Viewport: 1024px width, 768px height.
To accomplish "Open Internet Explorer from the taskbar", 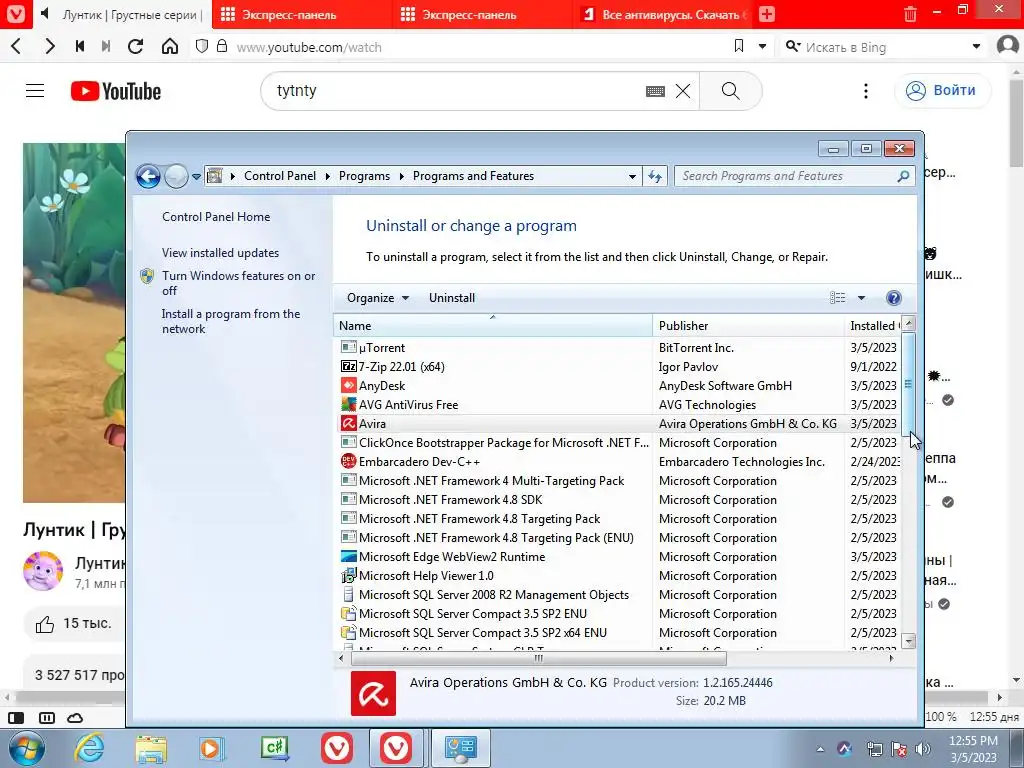I will [88, 748].
